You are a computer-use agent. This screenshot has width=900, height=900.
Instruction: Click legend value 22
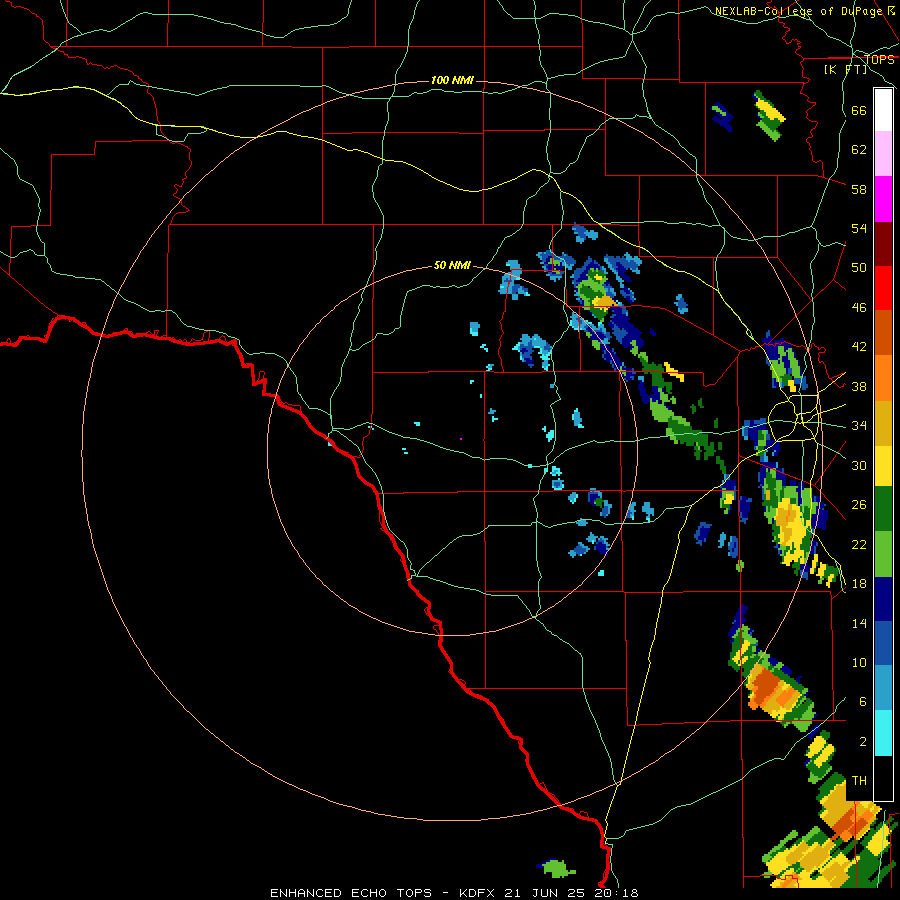pyautogui.click(x=859, y=544)
